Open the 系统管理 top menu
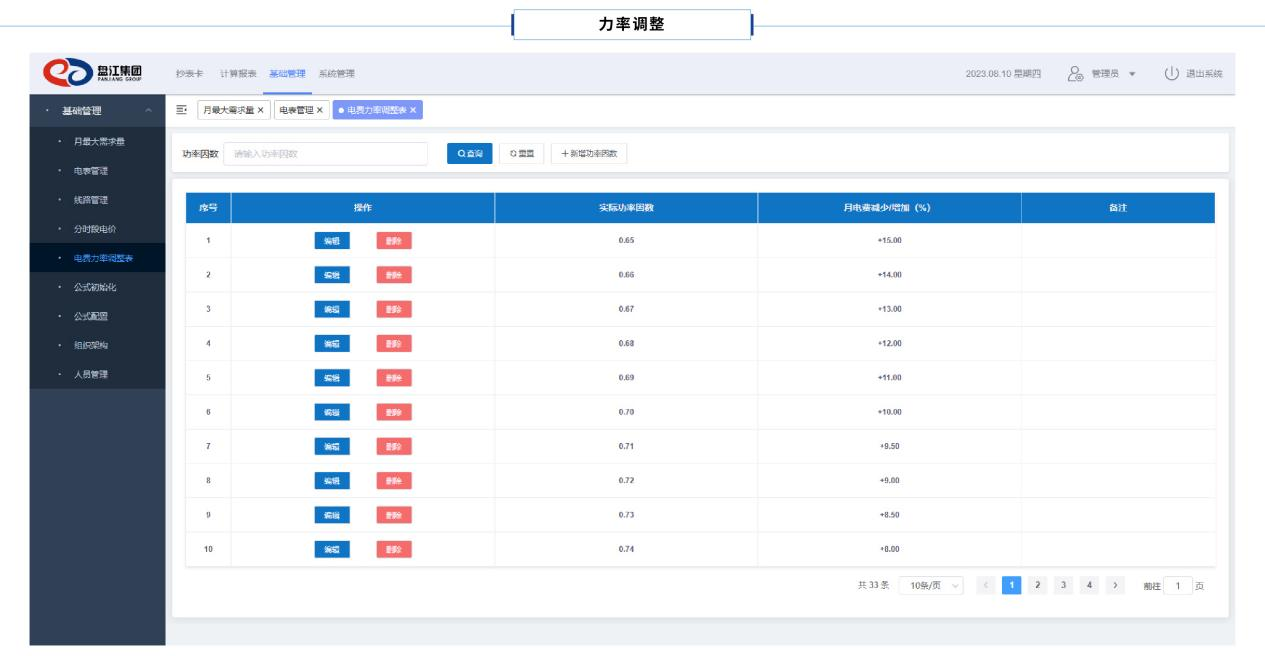Screen dimensions: 1265x656 pos(336,74)
